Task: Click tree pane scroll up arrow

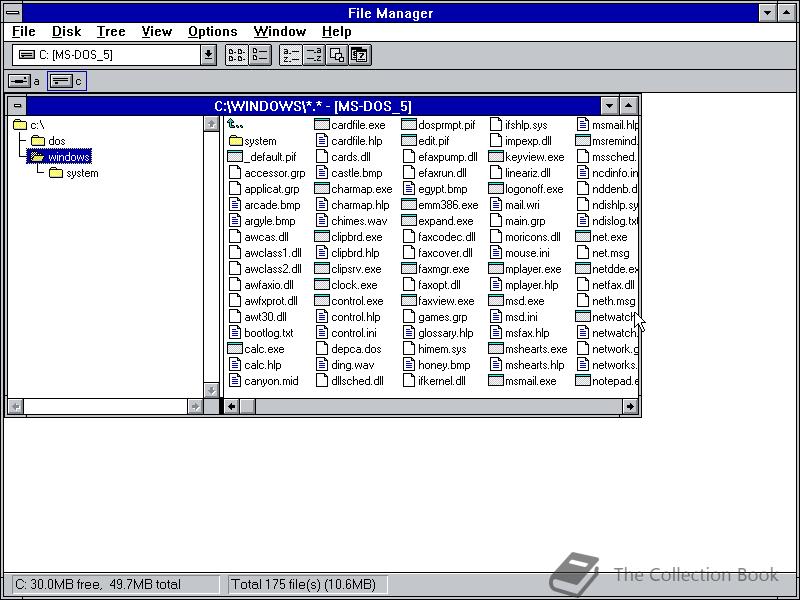Action: tap(211, 124)
